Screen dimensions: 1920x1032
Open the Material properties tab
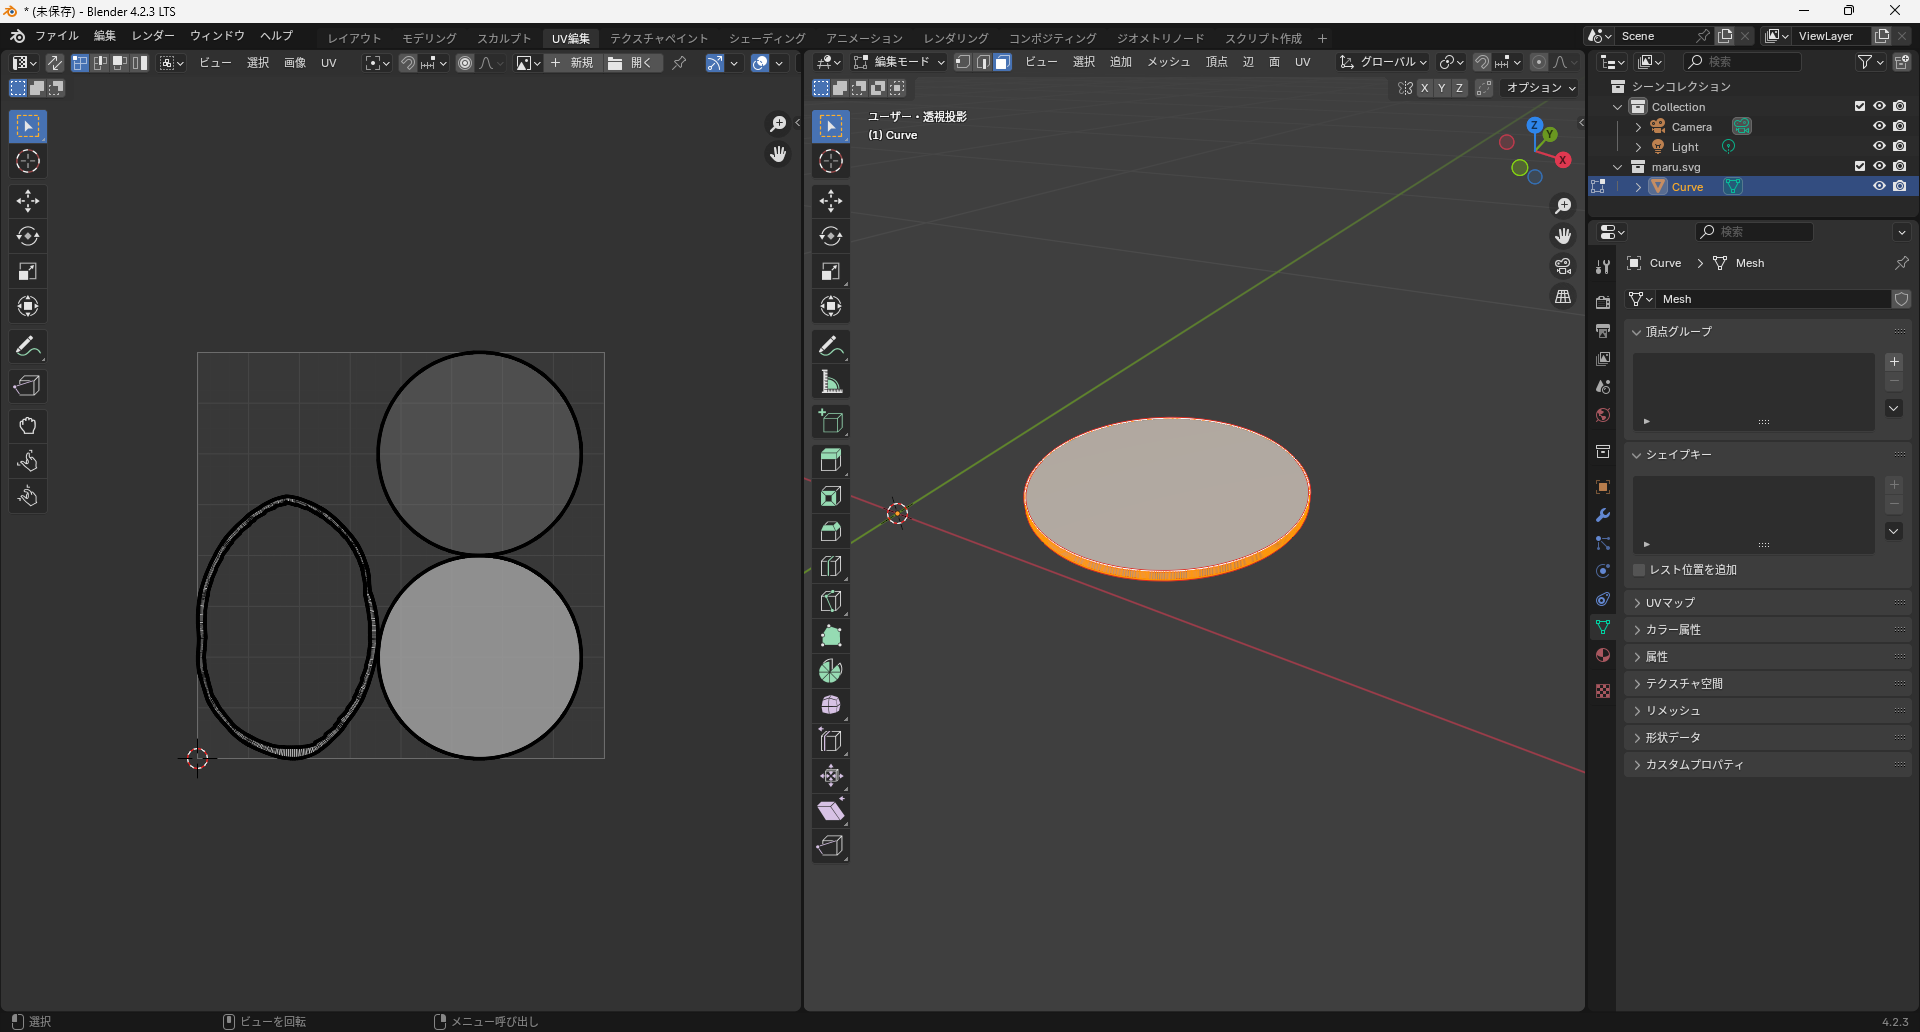1603,655
